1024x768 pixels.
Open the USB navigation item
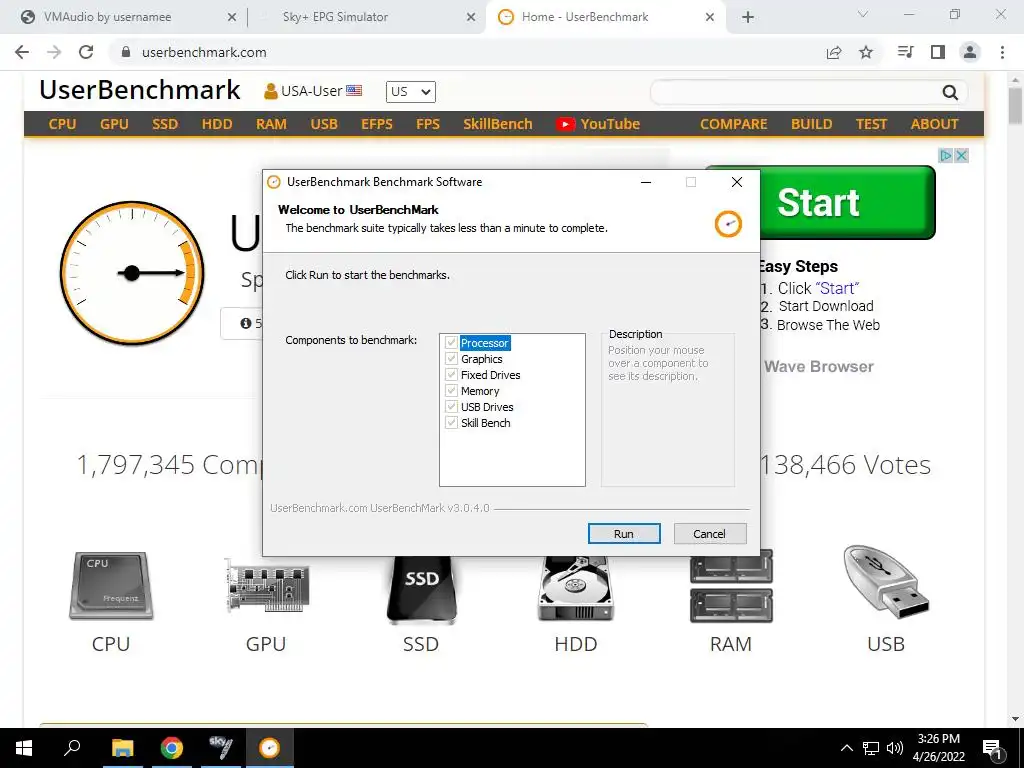(324, 124)
